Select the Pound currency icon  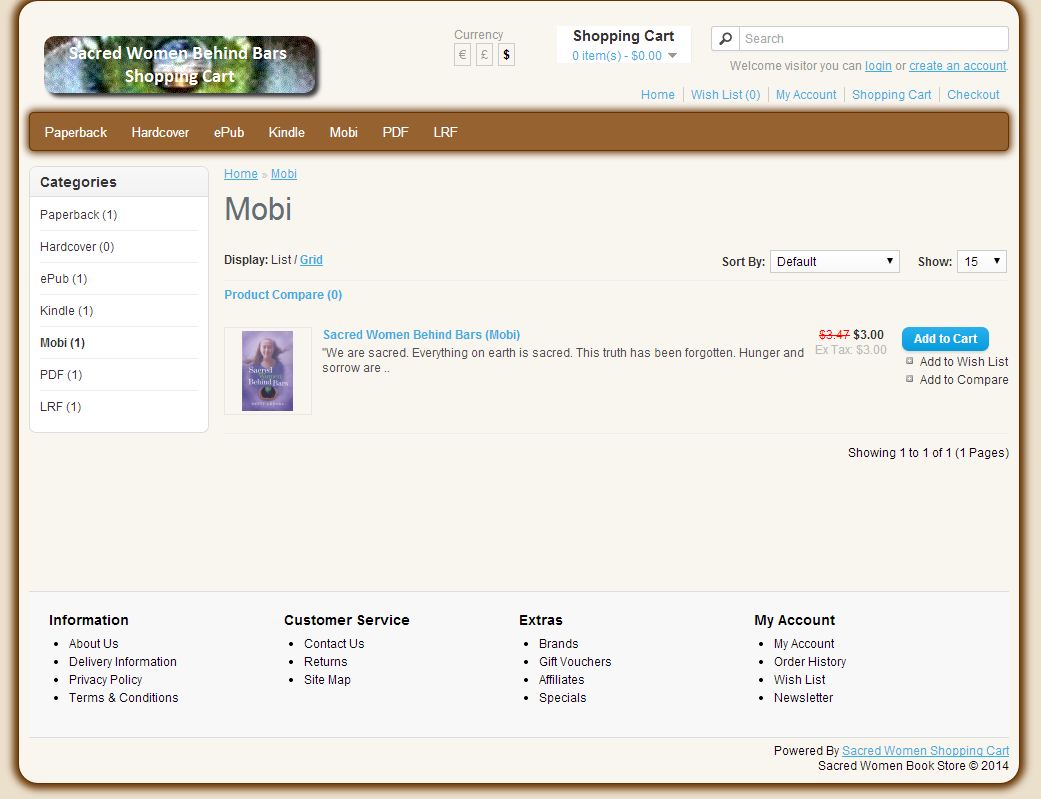(484, 55)
